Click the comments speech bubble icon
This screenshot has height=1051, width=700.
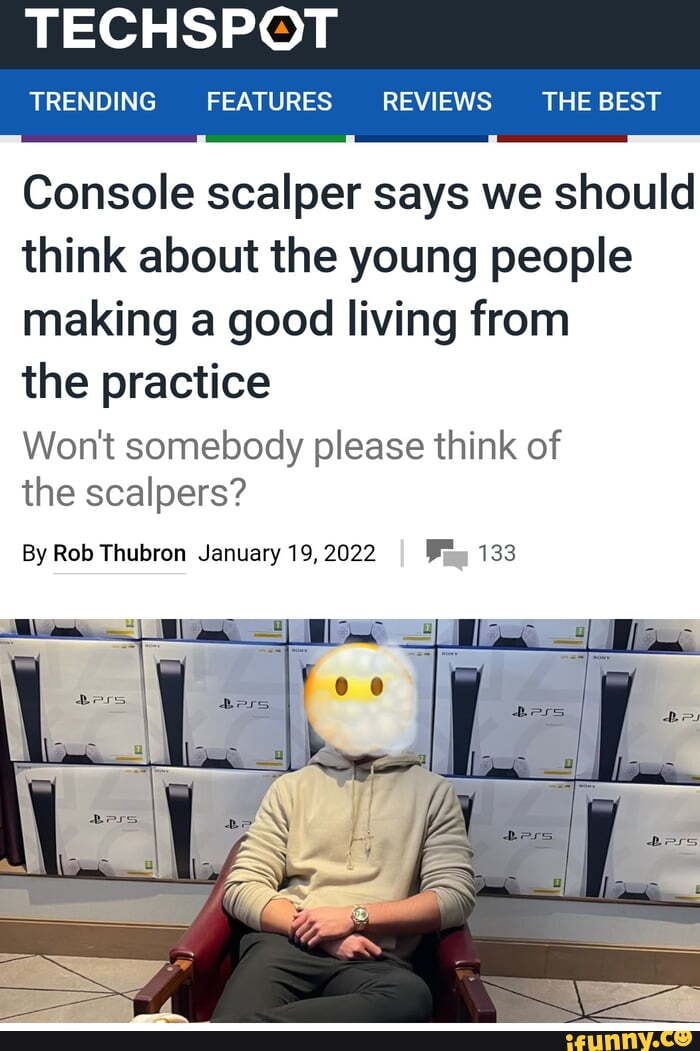(x=447, y=554)
